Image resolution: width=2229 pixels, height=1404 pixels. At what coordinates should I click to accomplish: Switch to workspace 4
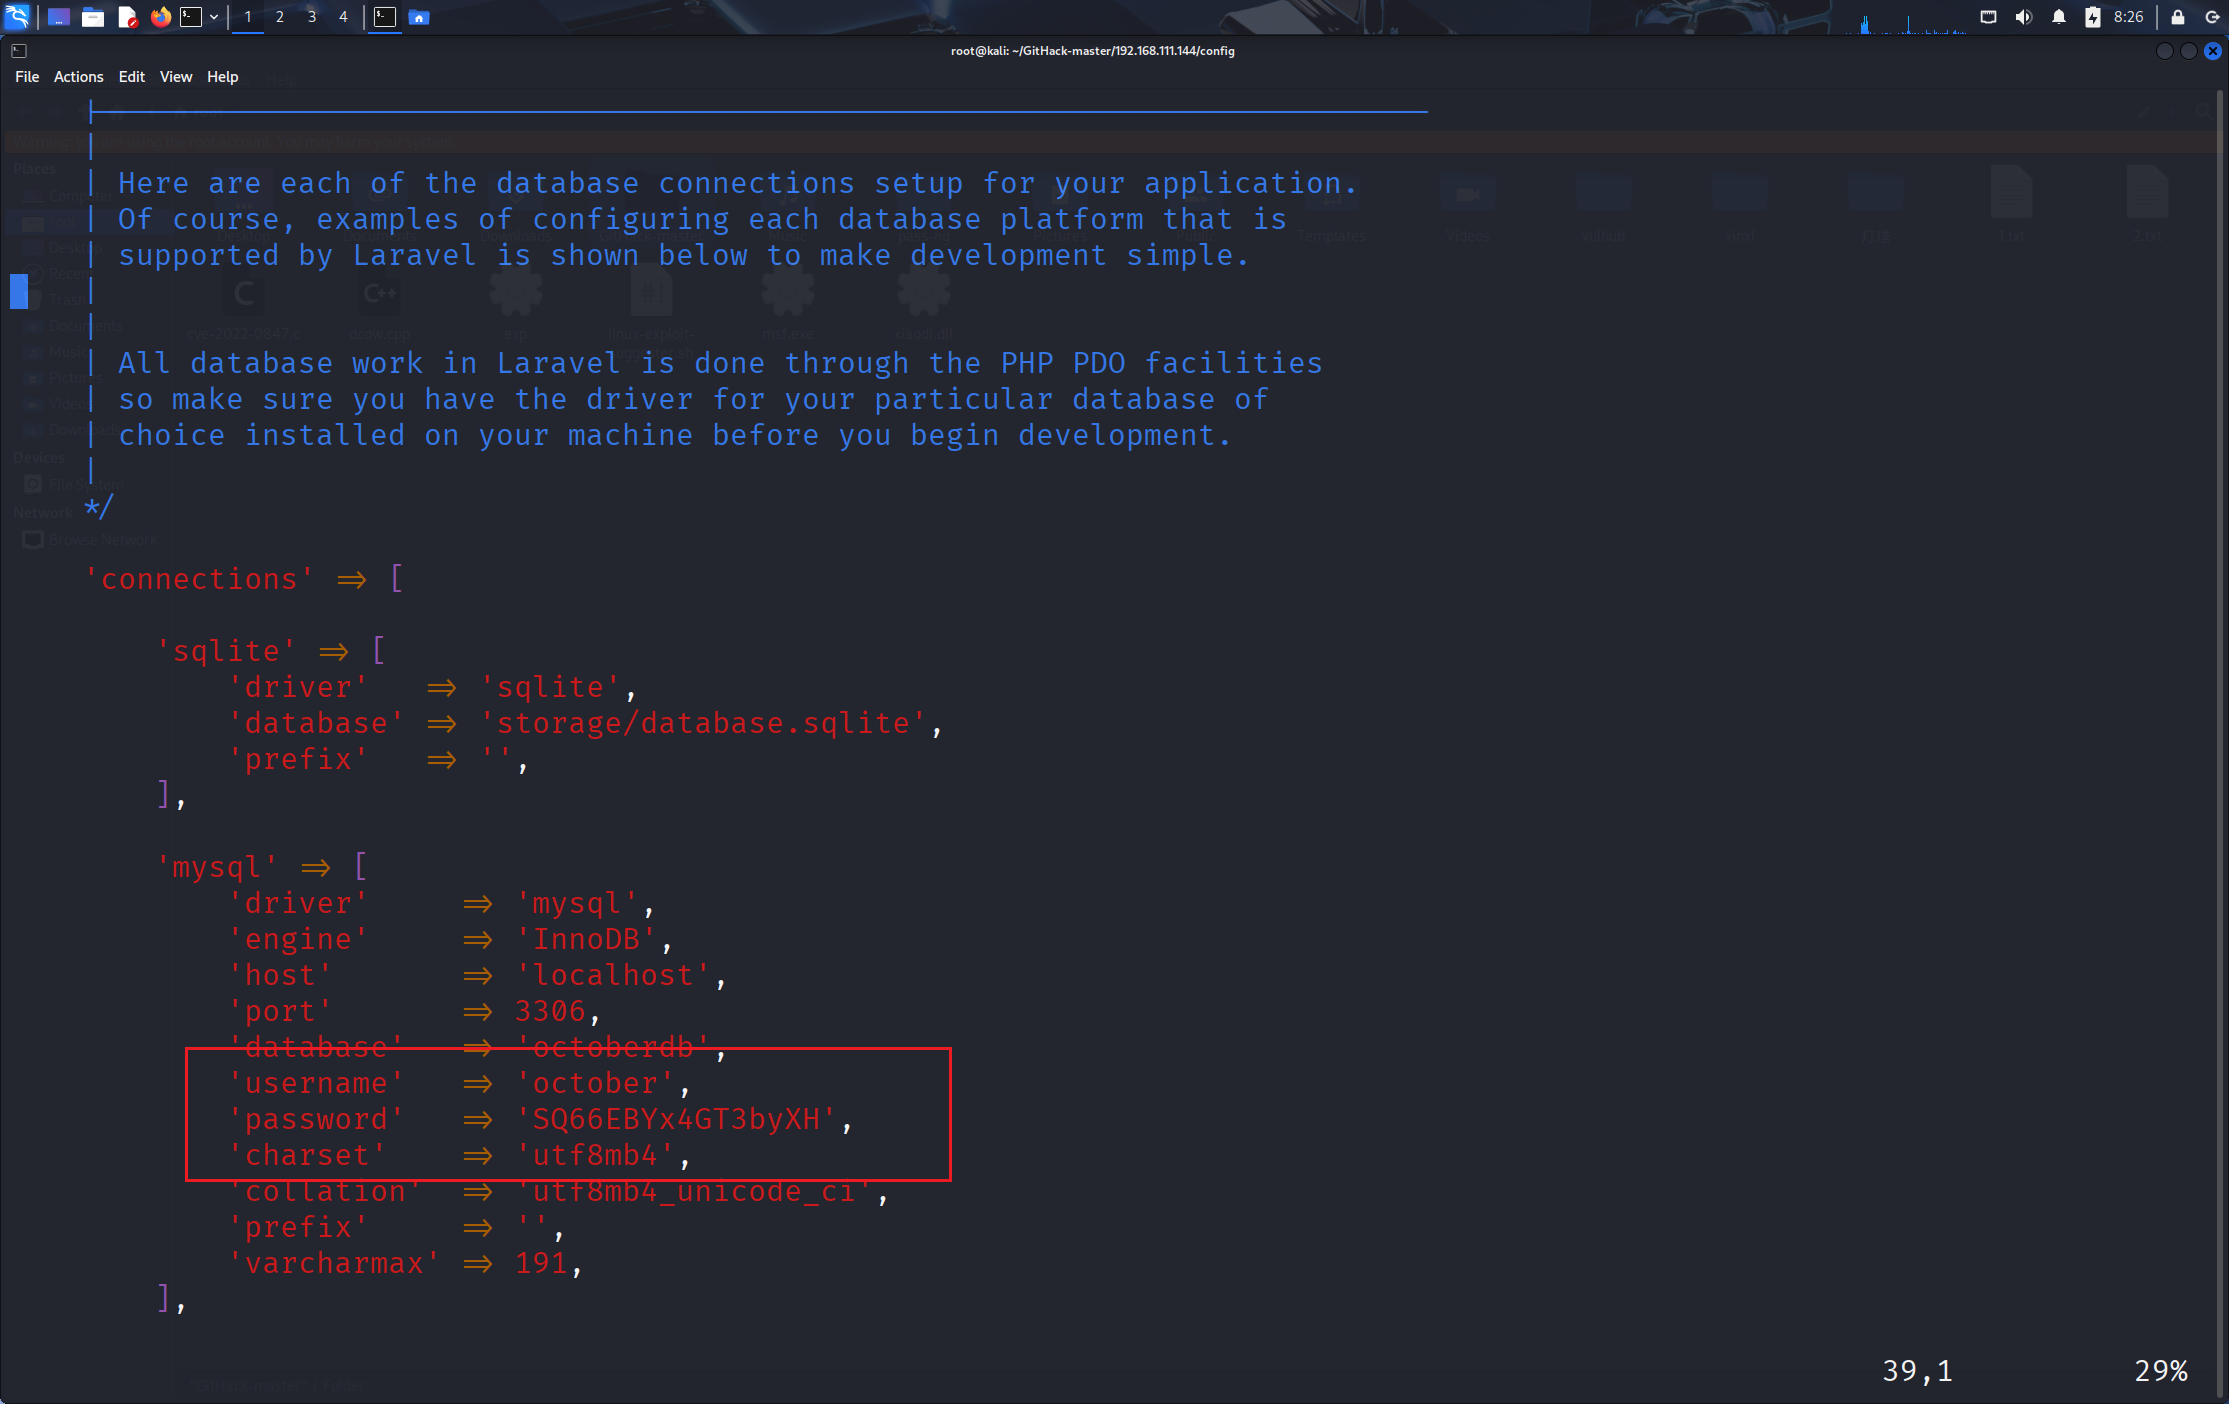pyautogui.click(x=343, y=17)
